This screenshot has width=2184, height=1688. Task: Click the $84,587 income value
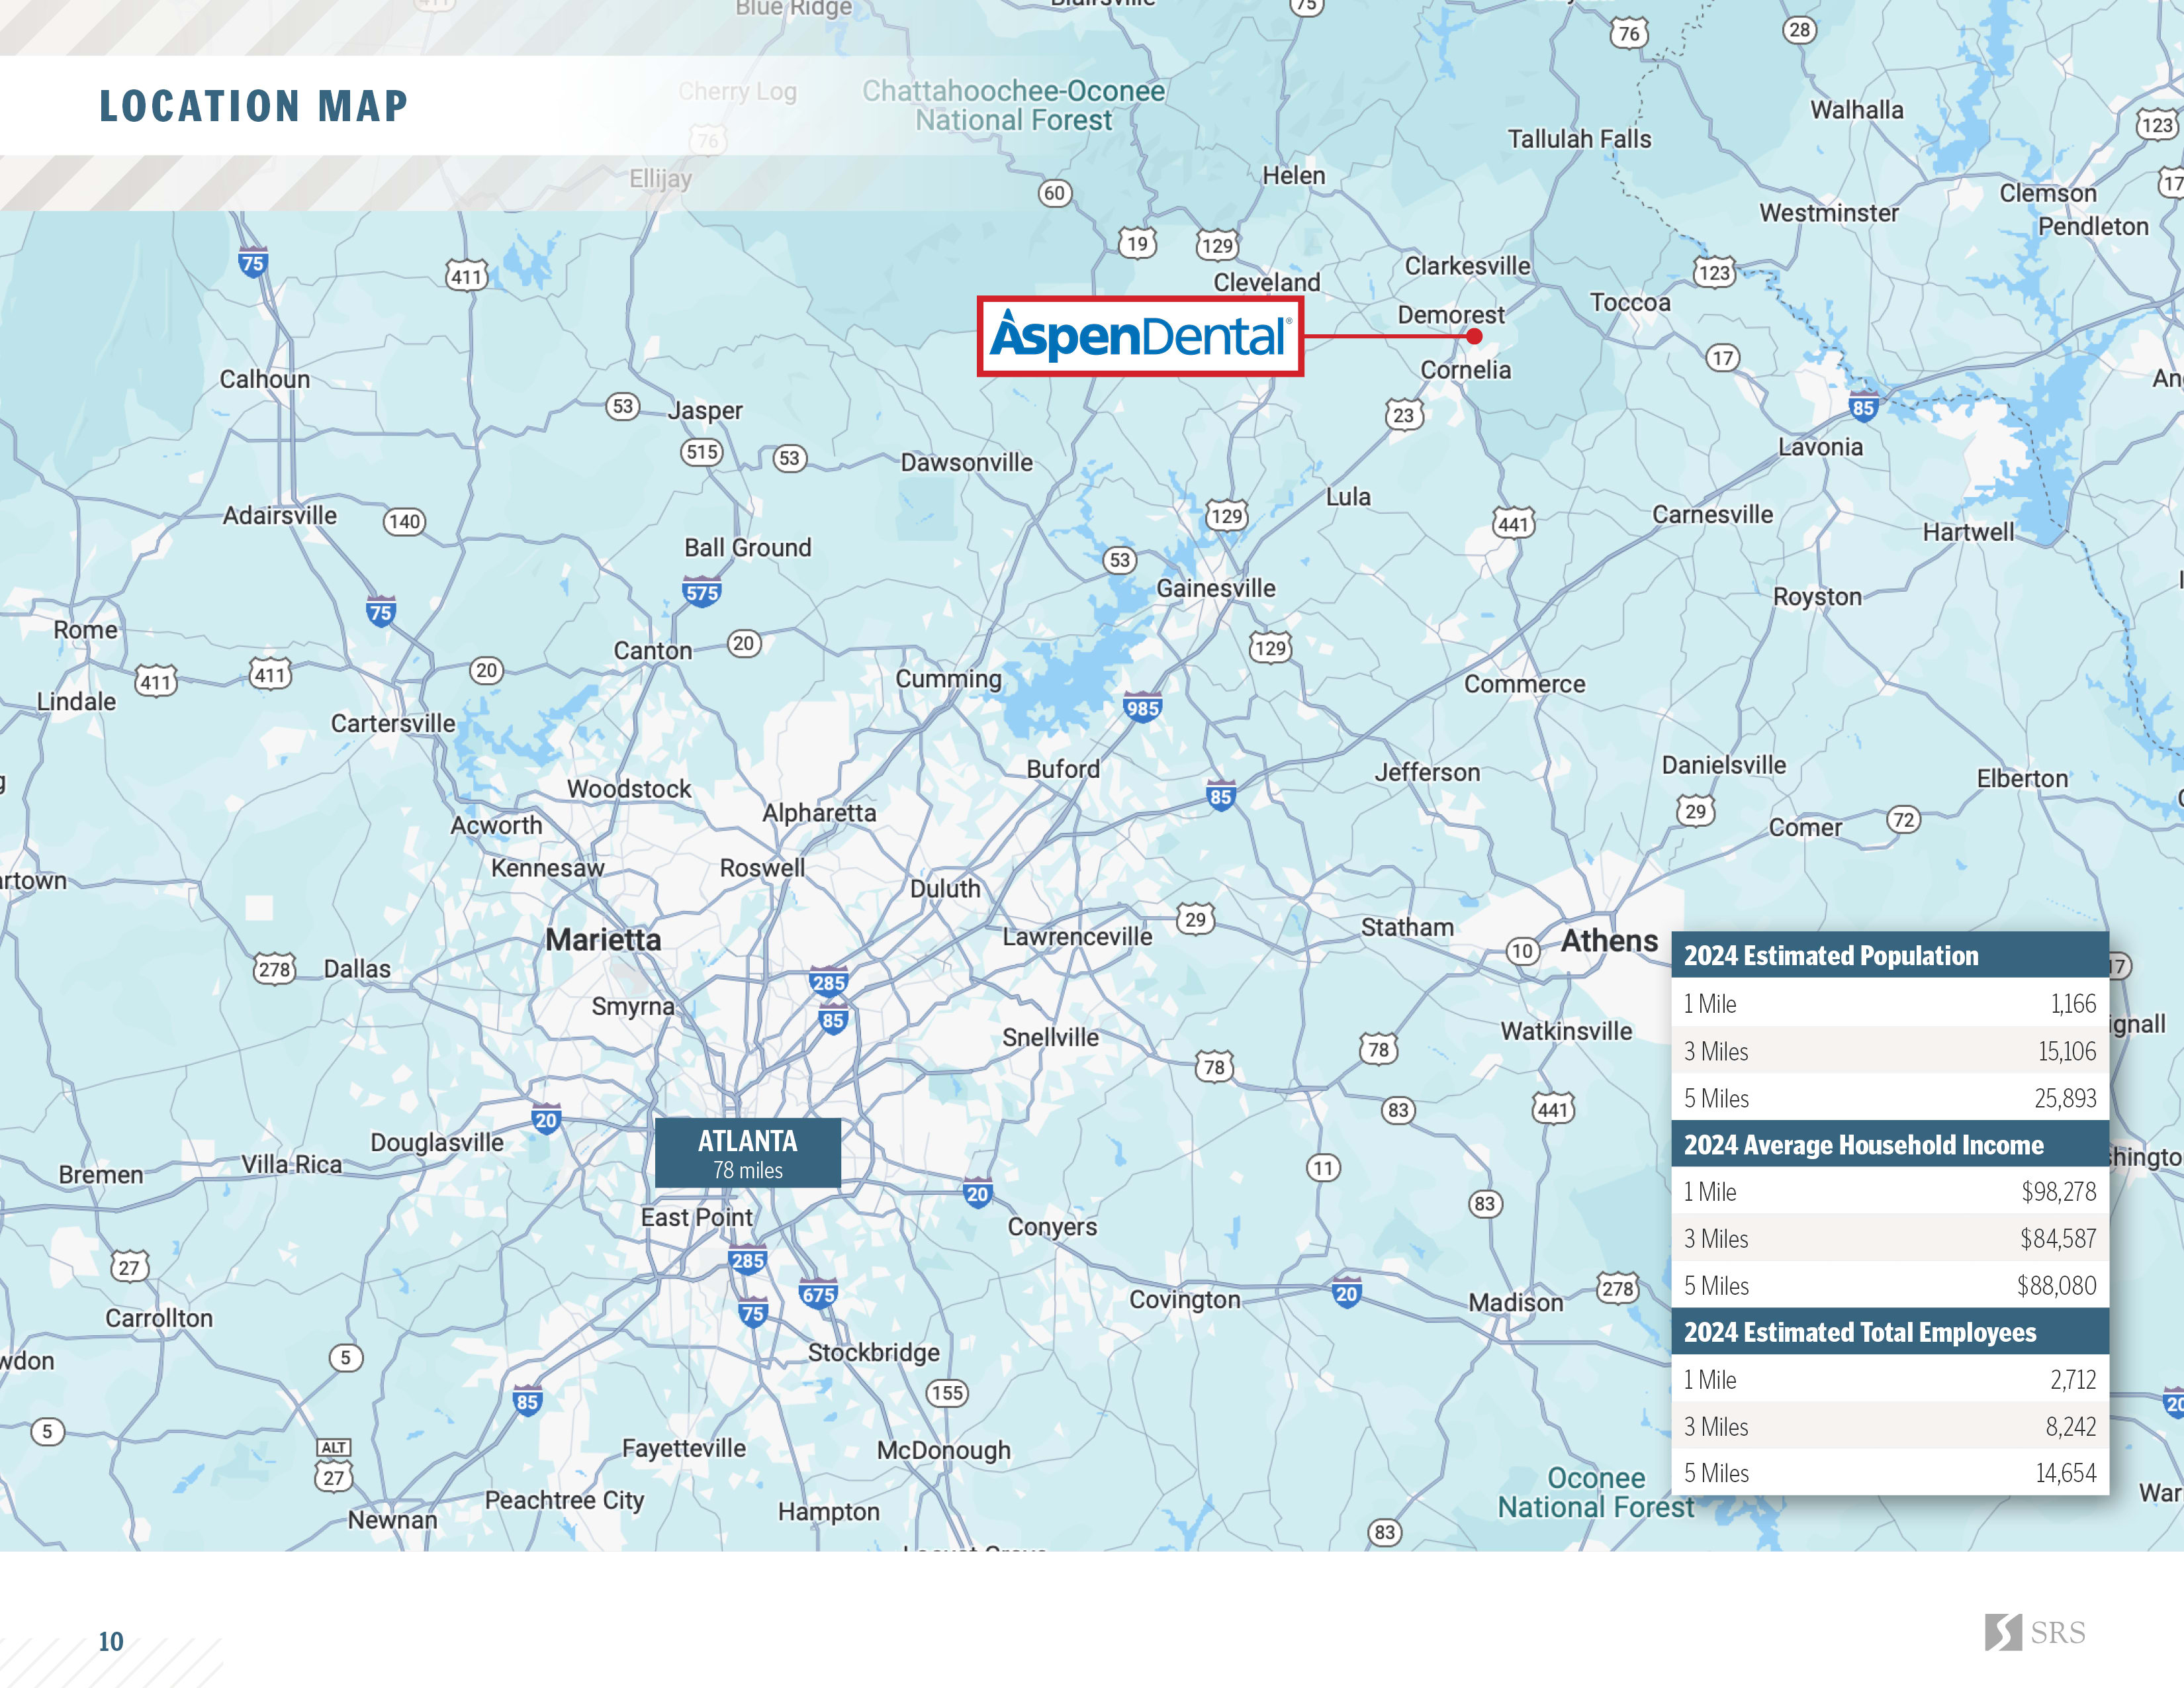[2058, 1238]
